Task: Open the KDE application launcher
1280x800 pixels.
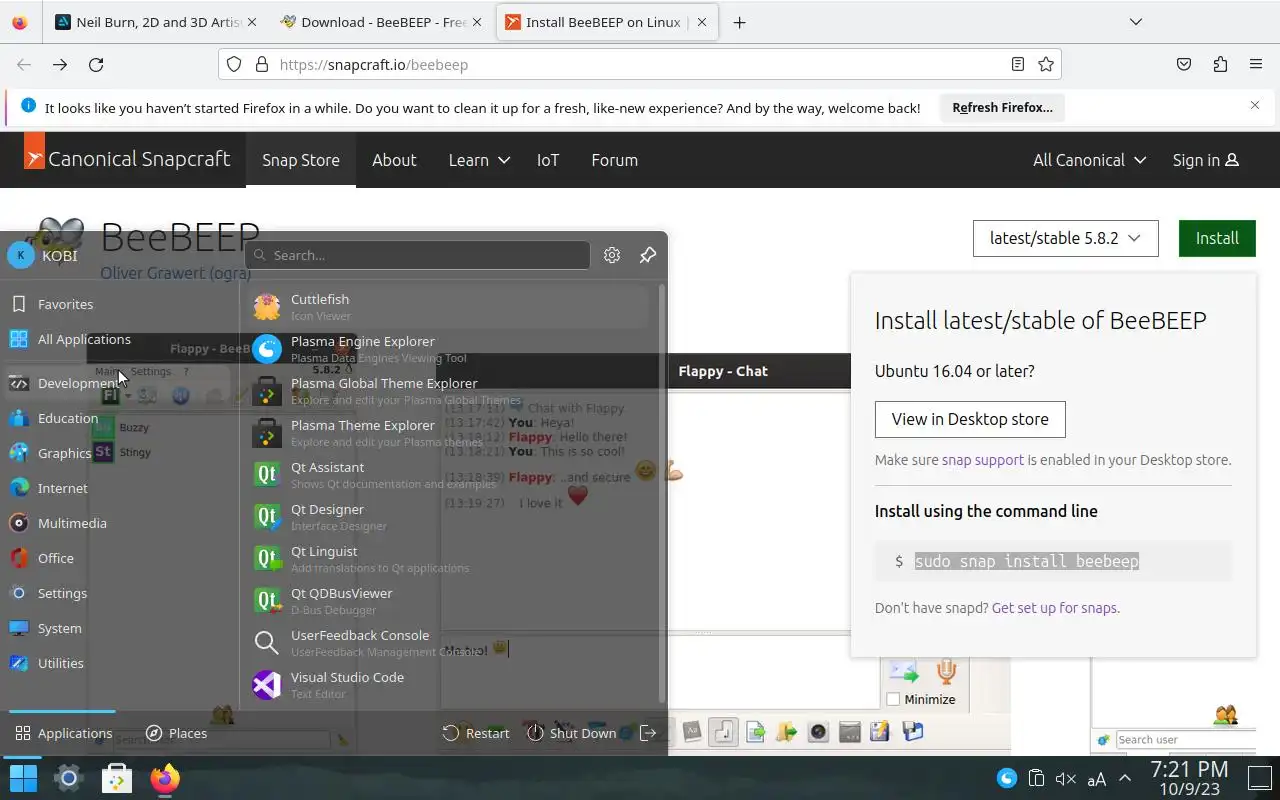Action: (x=24, y=778)
